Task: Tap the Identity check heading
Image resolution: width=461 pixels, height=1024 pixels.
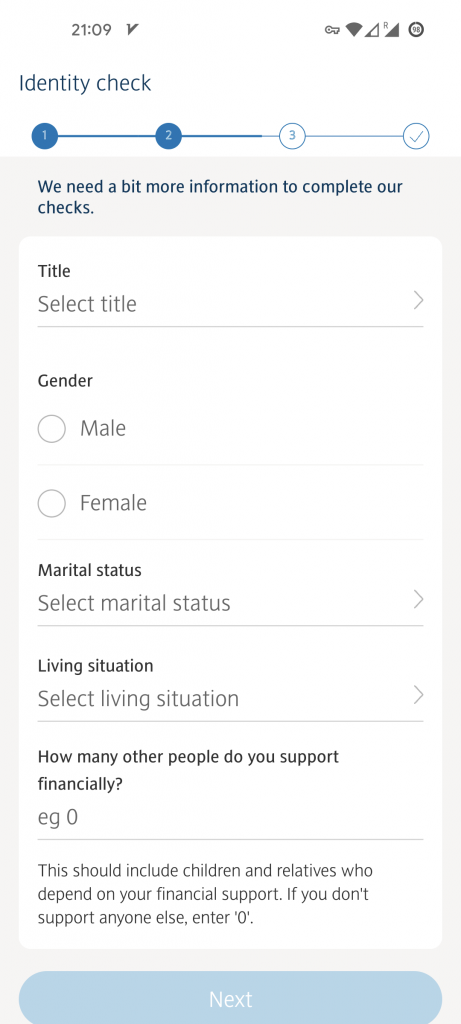Action: click(85, 83)
